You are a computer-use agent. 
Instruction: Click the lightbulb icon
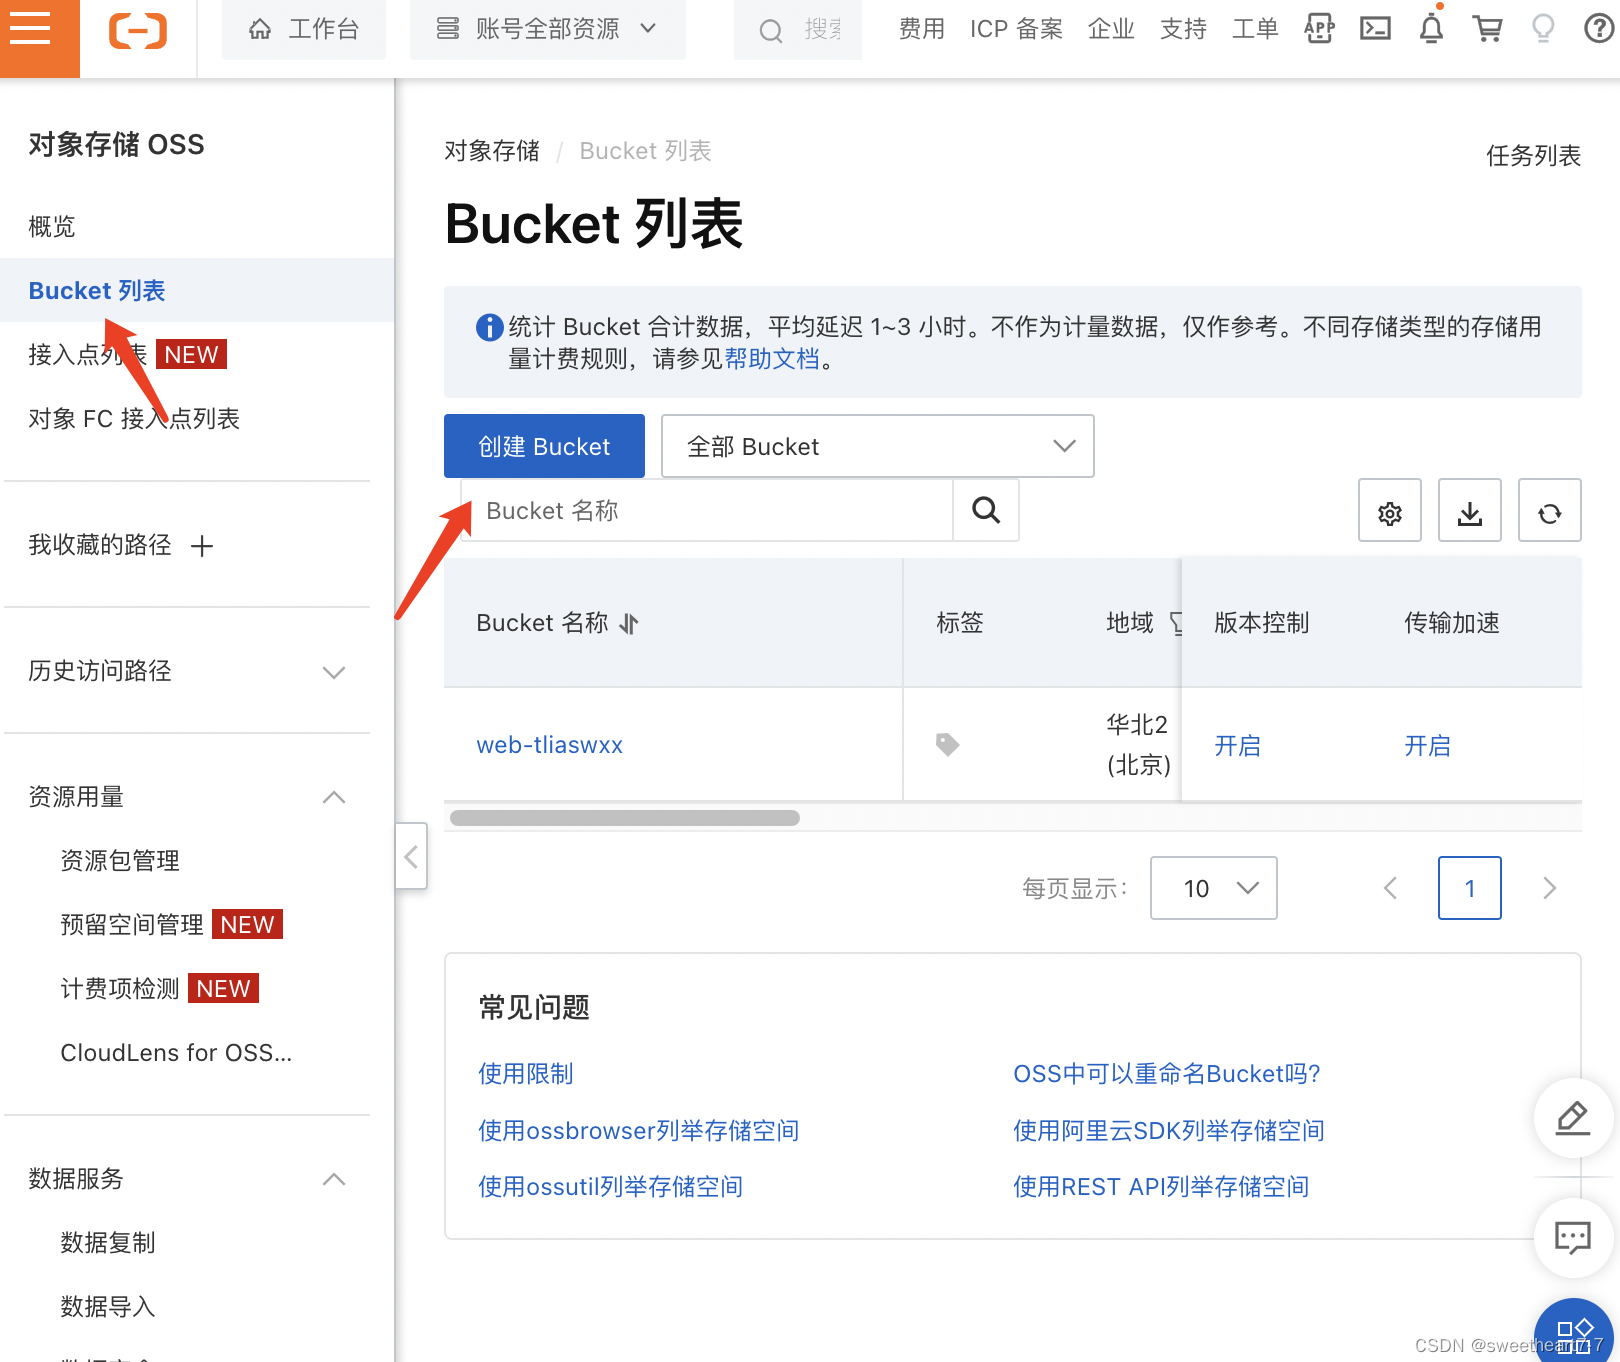pos(1543,29)
